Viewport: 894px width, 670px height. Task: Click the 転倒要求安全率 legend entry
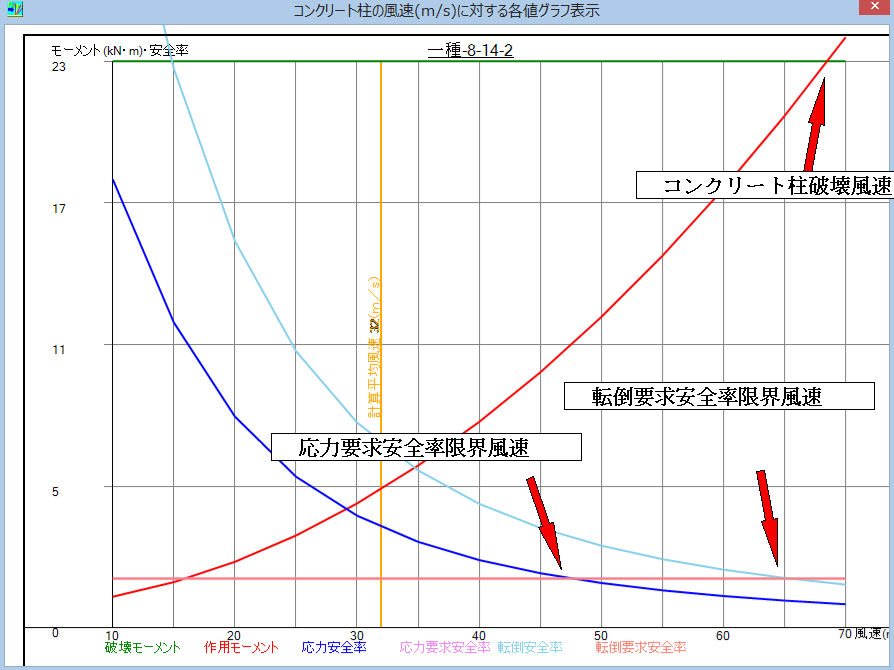641,648
